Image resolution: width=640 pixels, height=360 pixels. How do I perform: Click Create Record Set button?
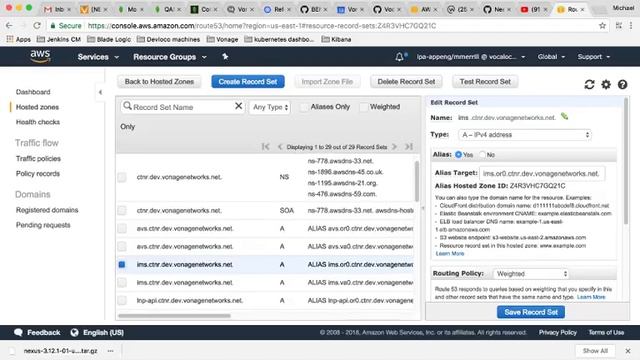point(248,82)
